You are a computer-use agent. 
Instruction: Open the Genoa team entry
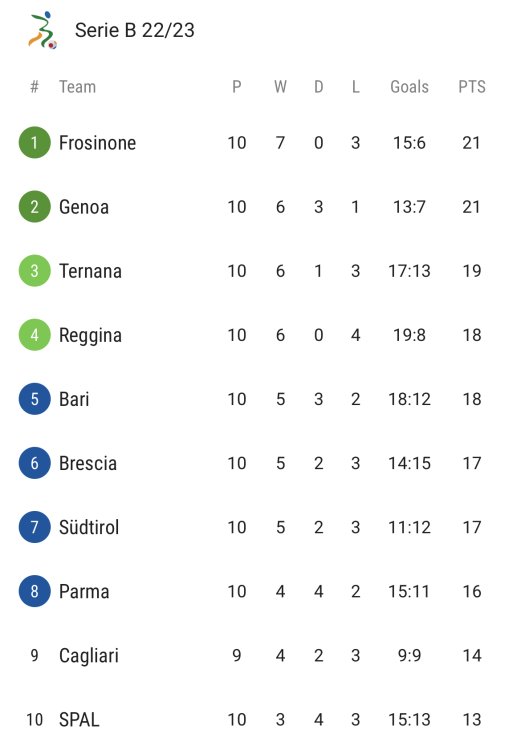84,207
